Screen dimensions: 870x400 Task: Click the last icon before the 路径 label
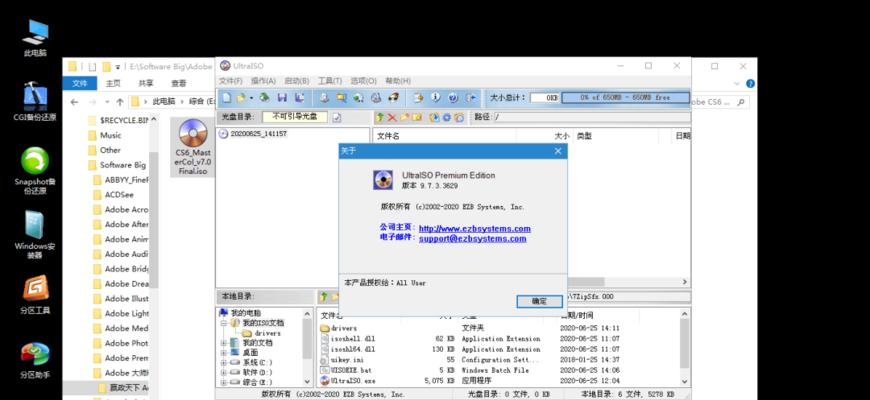tap(459, 117)
